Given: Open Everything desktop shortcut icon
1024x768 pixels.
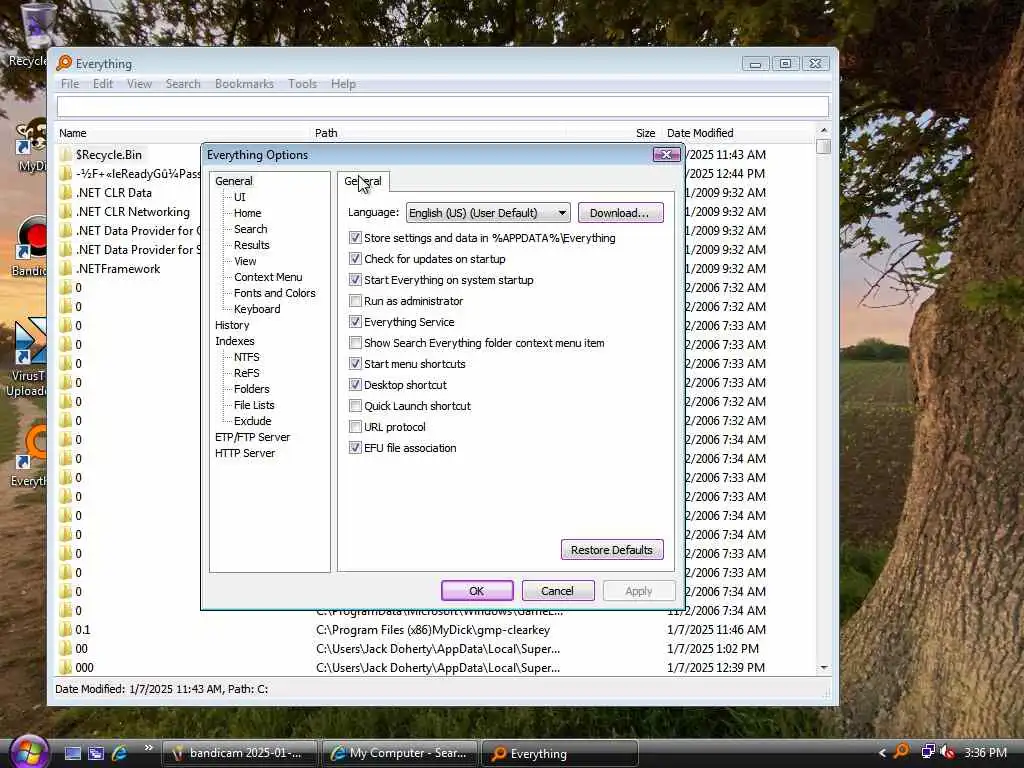Looking at the screenshot, I should tap(30, 456).
